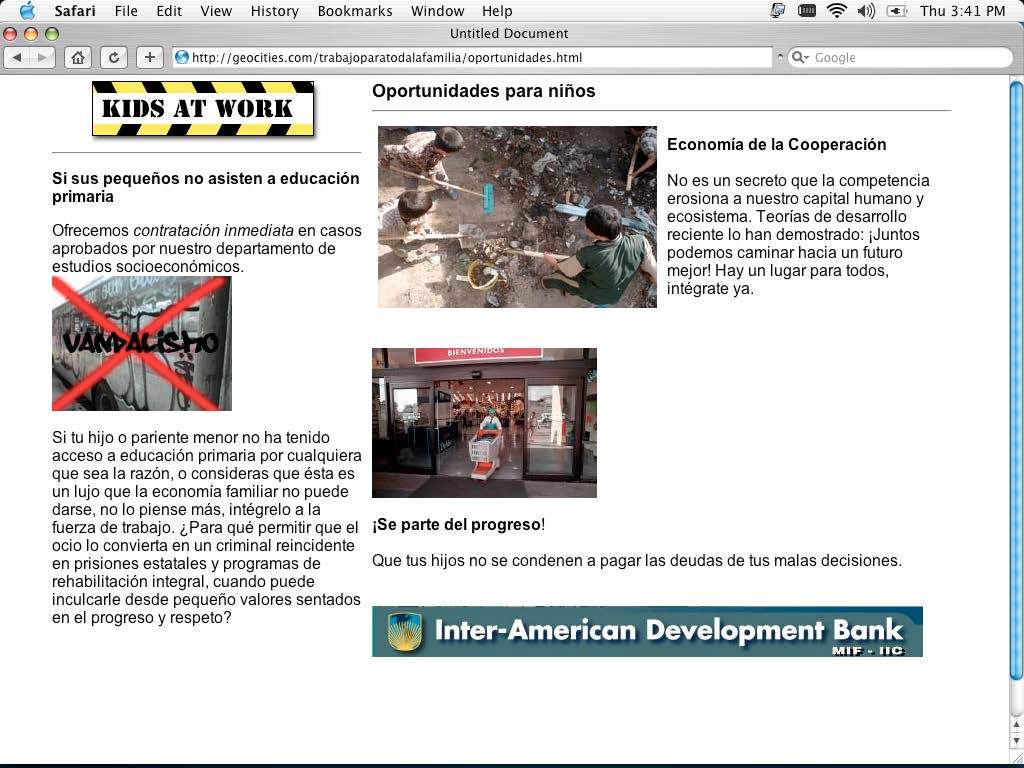Viewport: 1024px width, 768px height.
Task: Click the Google search field
Action: [x=900, y=57]
